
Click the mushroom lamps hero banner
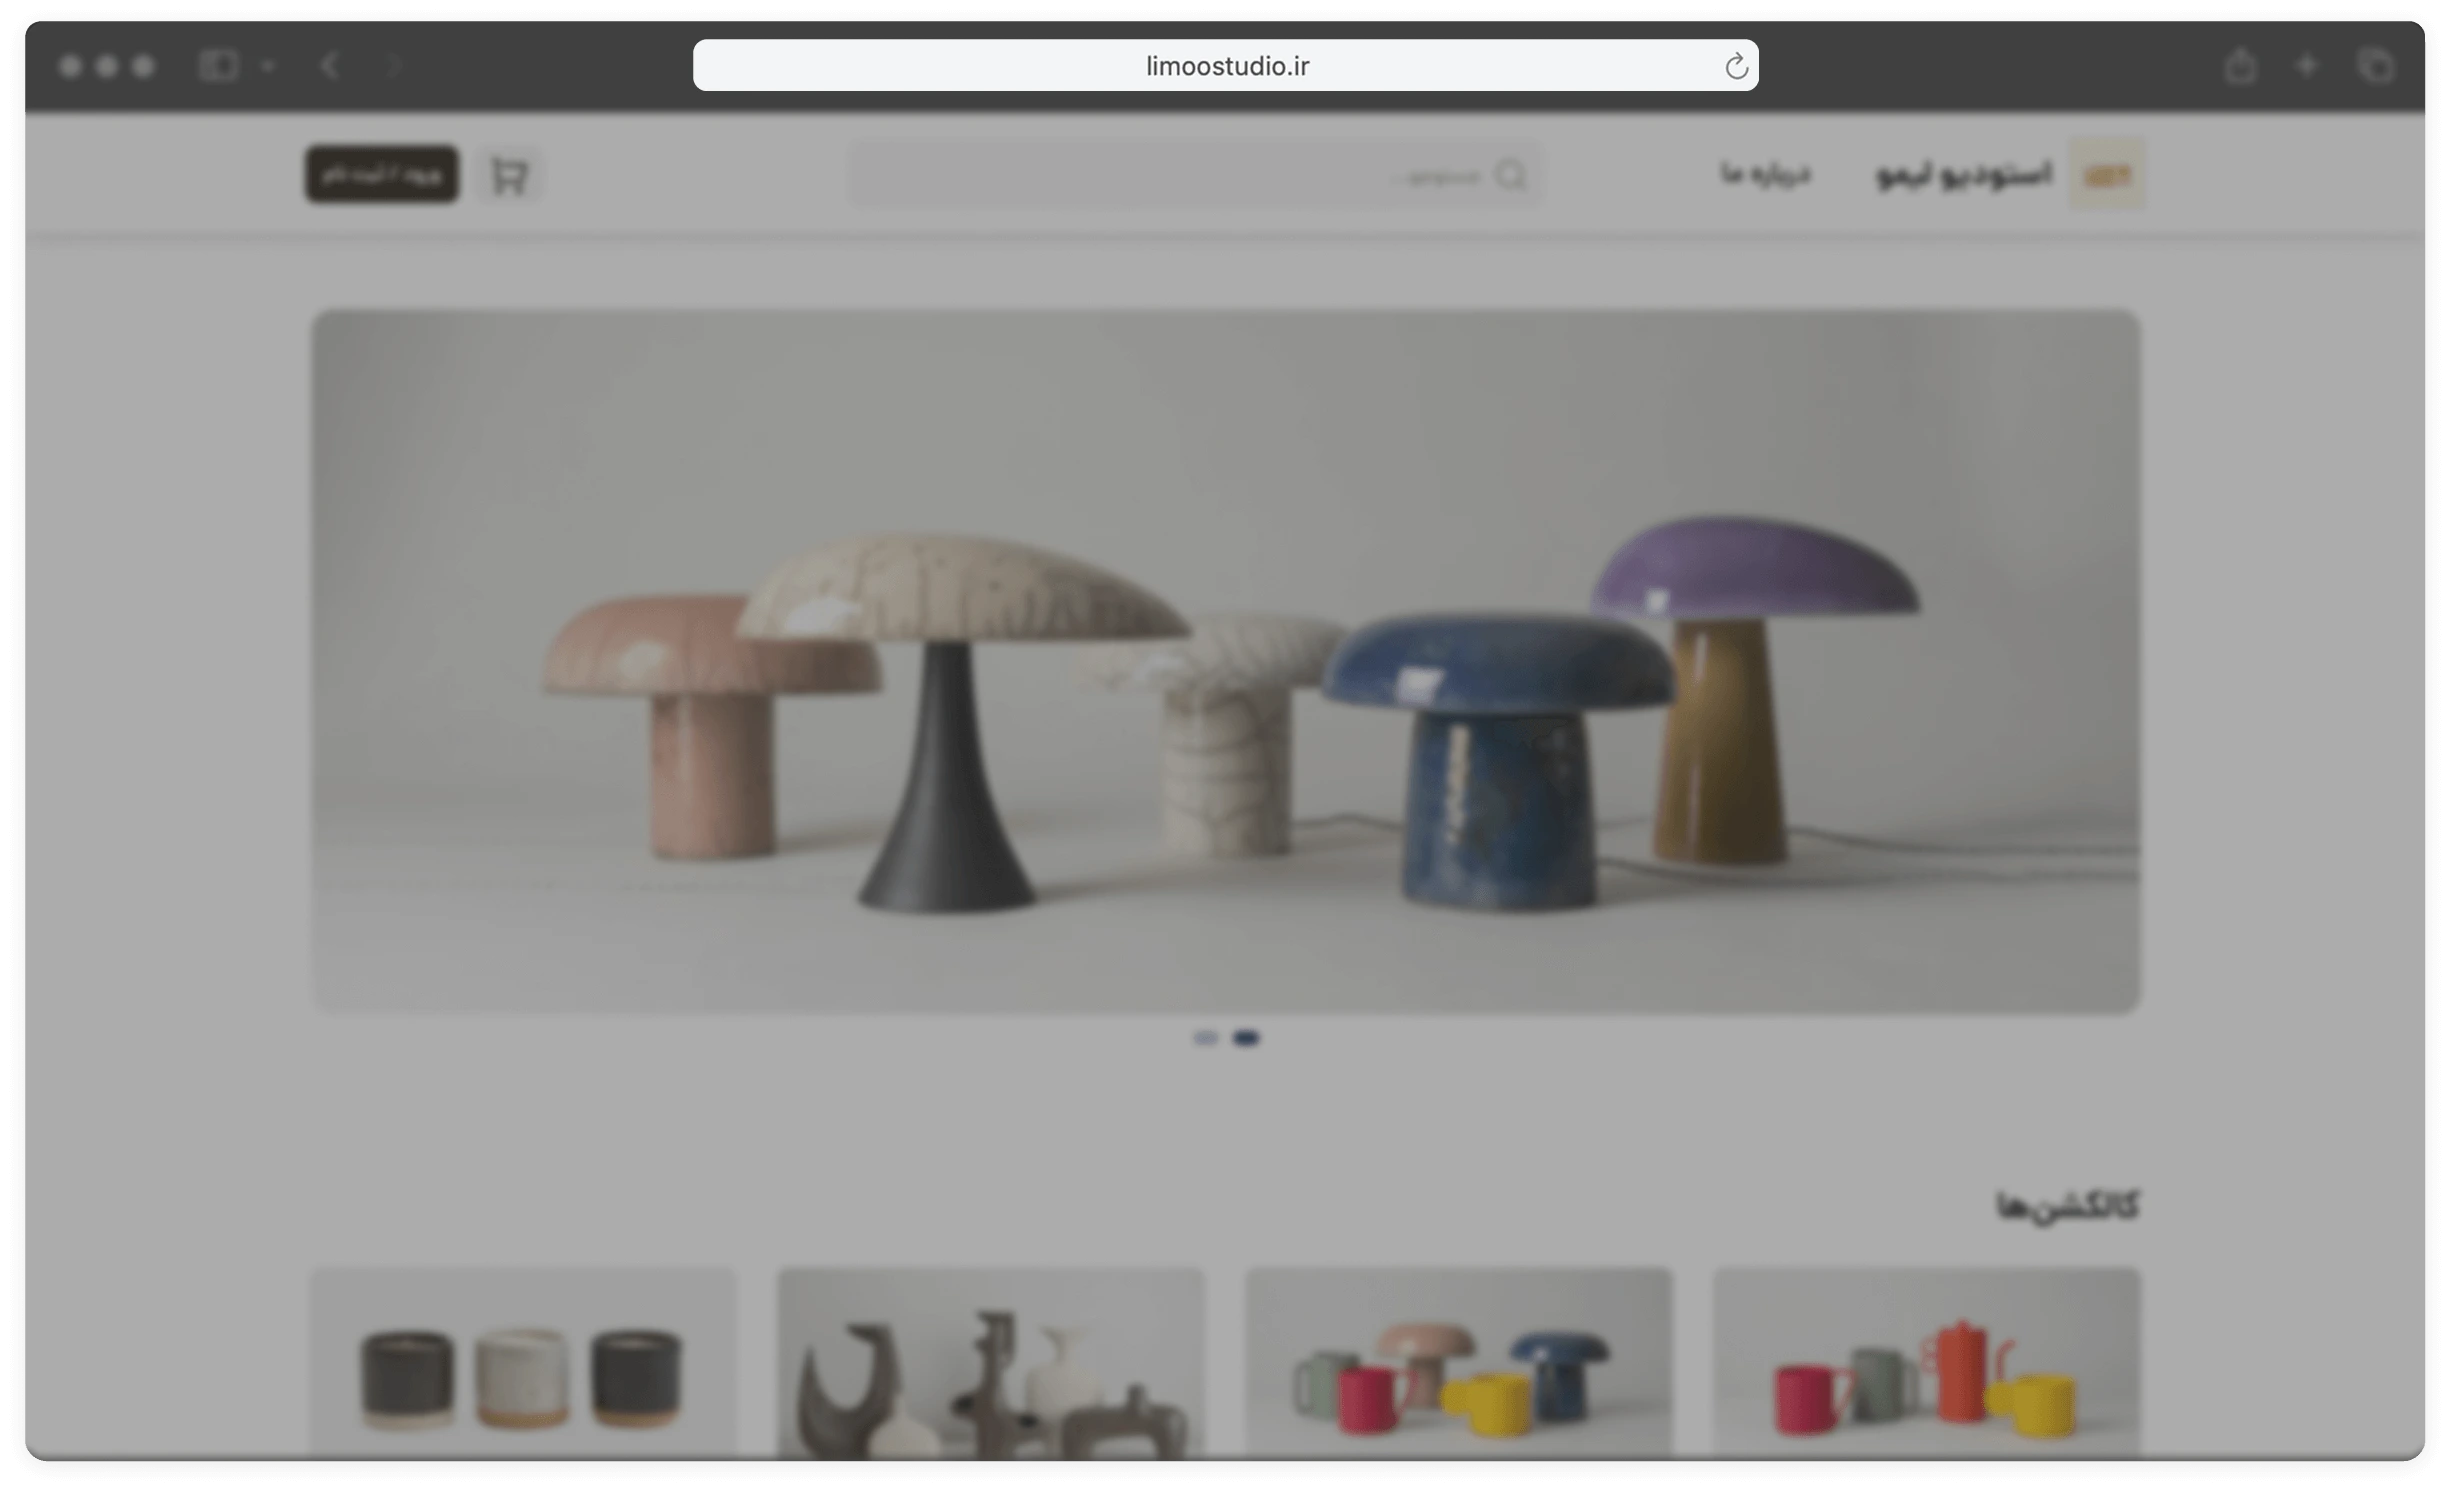point(1226,661)
